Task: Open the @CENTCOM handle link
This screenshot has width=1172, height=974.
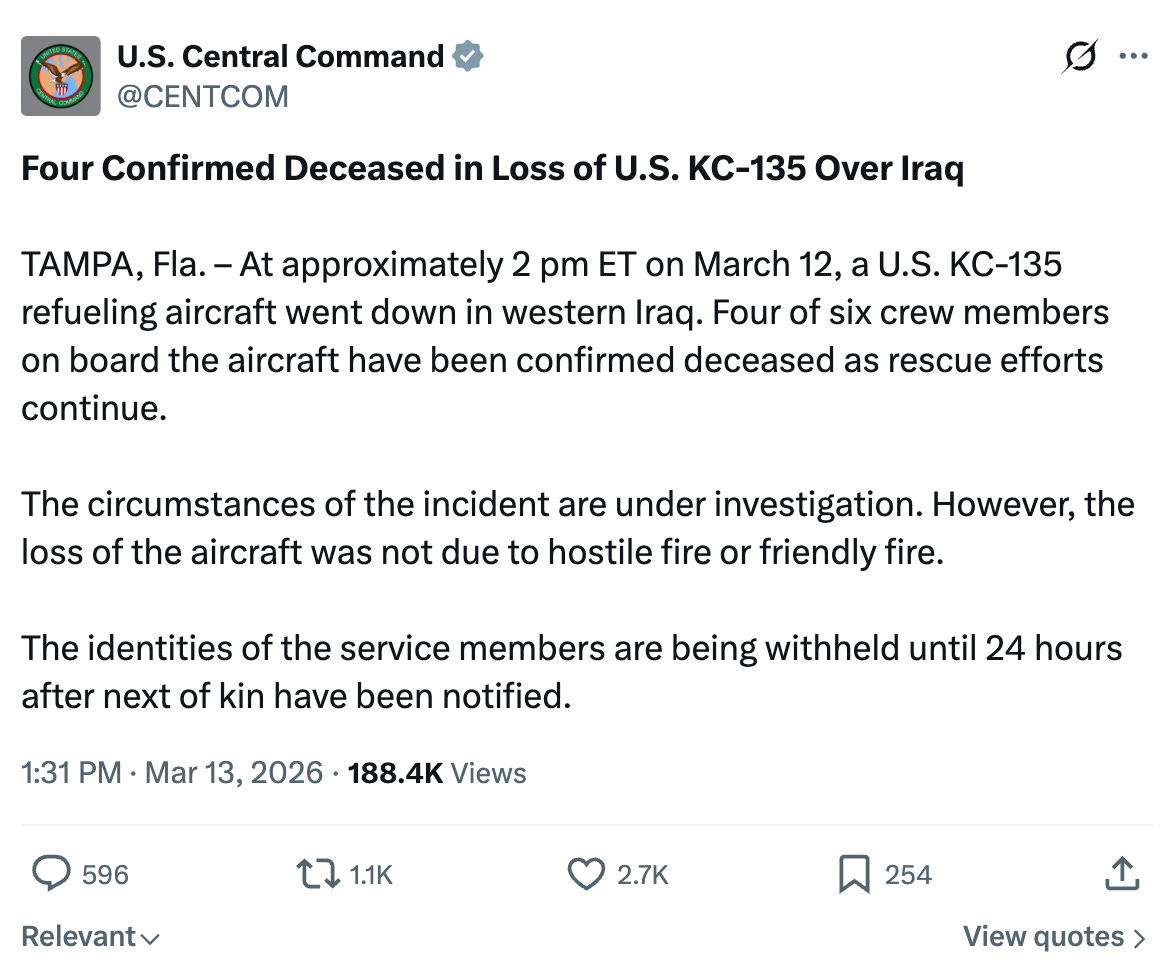Action: [x=202, y=96]
